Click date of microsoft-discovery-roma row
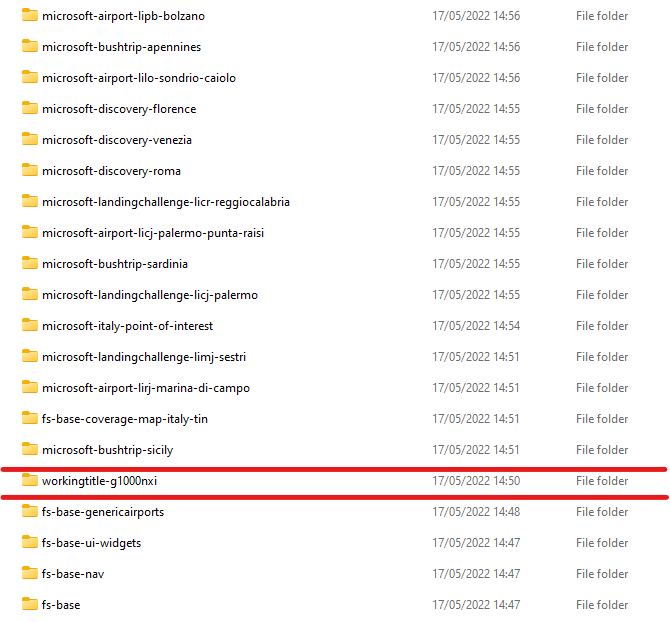This screenshot has width=670, height=622. 476,171
